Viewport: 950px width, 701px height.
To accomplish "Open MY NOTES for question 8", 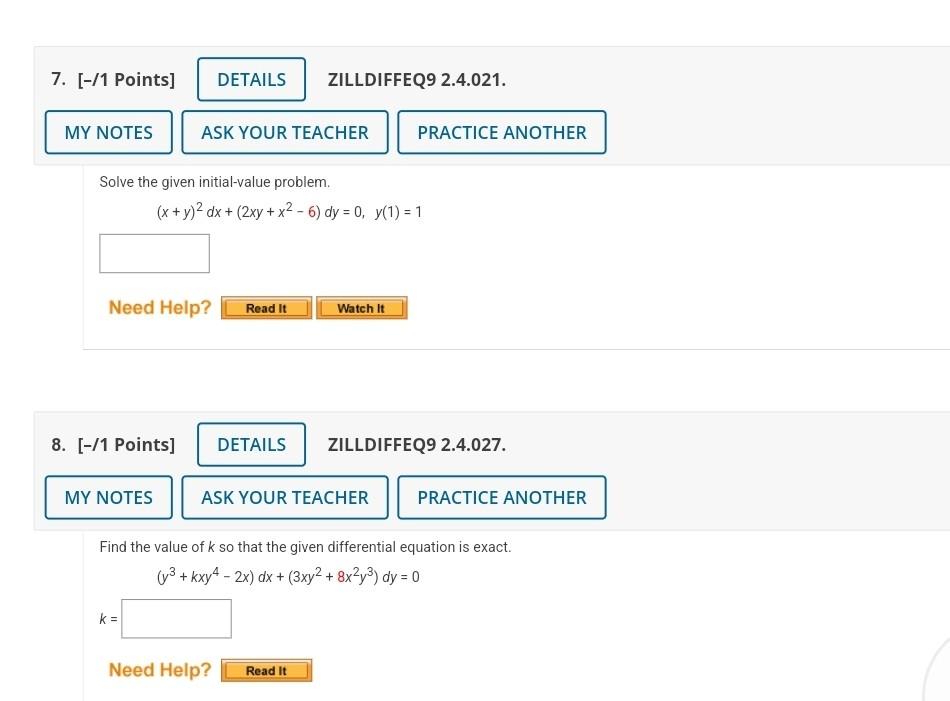I will tap(108, 497).
